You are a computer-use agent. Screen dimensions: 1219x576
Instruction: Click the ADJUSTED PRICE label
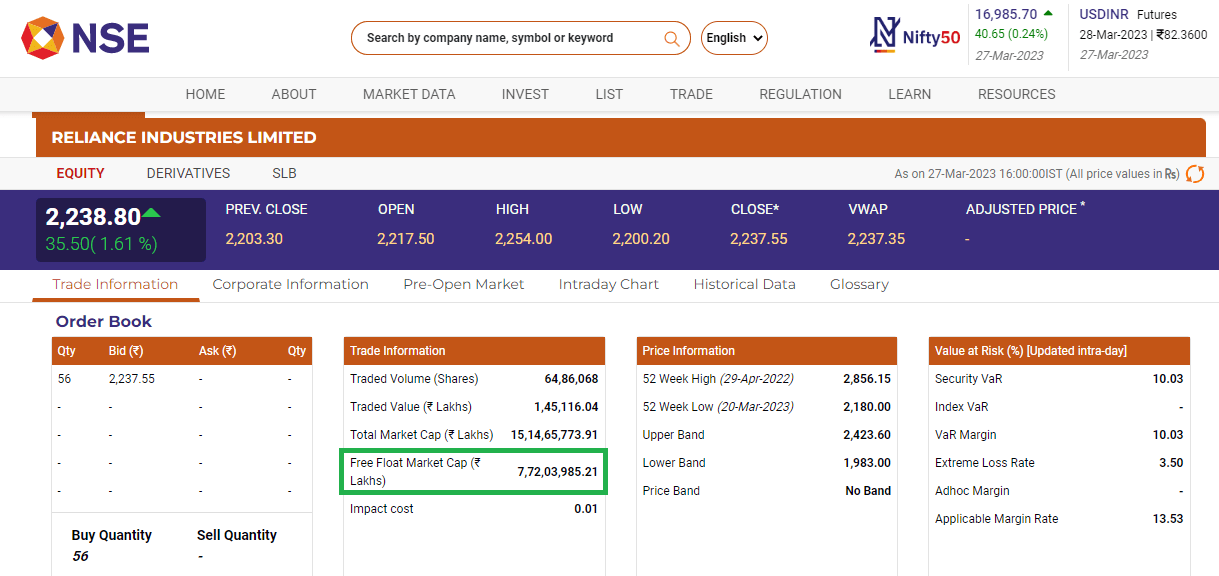(x=1021, y=209)
